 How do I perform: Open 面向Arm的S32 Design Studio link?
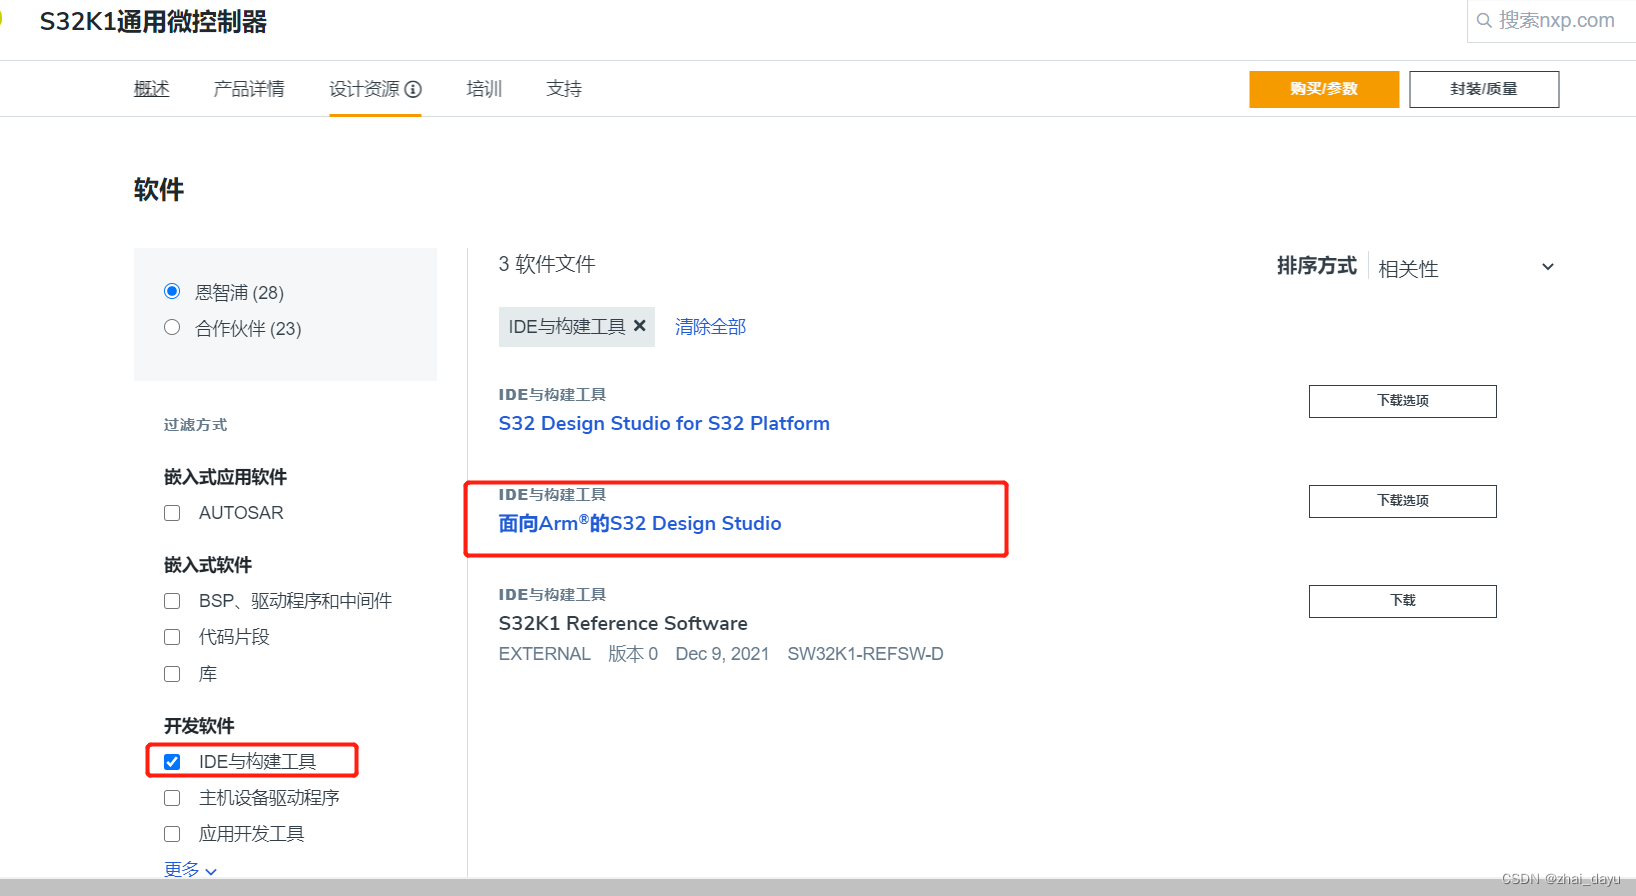click(640, 523)
